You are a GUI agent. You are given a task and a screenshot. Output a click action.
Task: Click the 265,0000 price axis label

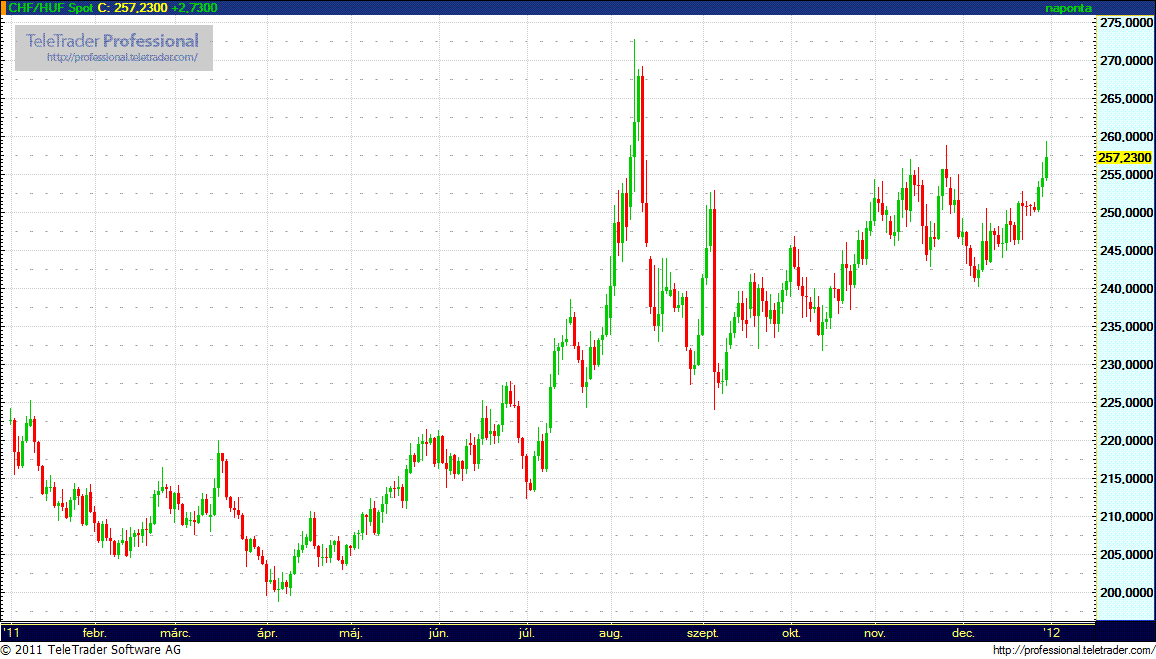[1126, 99]
